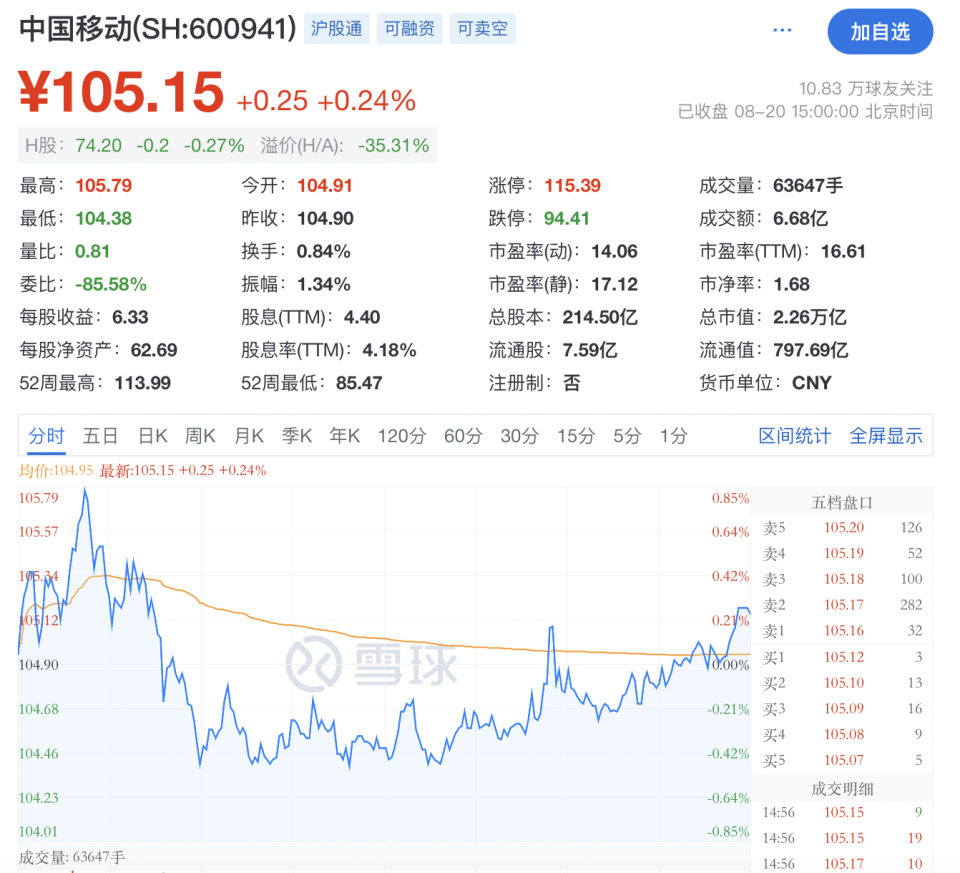960x873 pixels.
Task: Click the 成交量 value 63647手
Action: point(808,185)
